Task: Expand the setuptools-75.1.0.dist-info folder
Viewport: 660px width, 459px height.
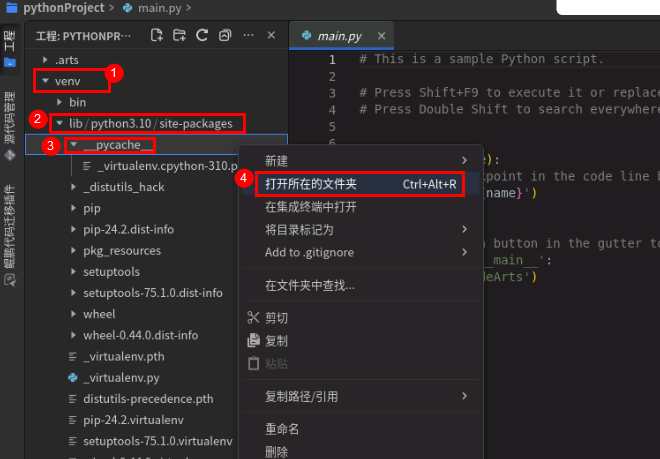Action: tap(74, 293)
